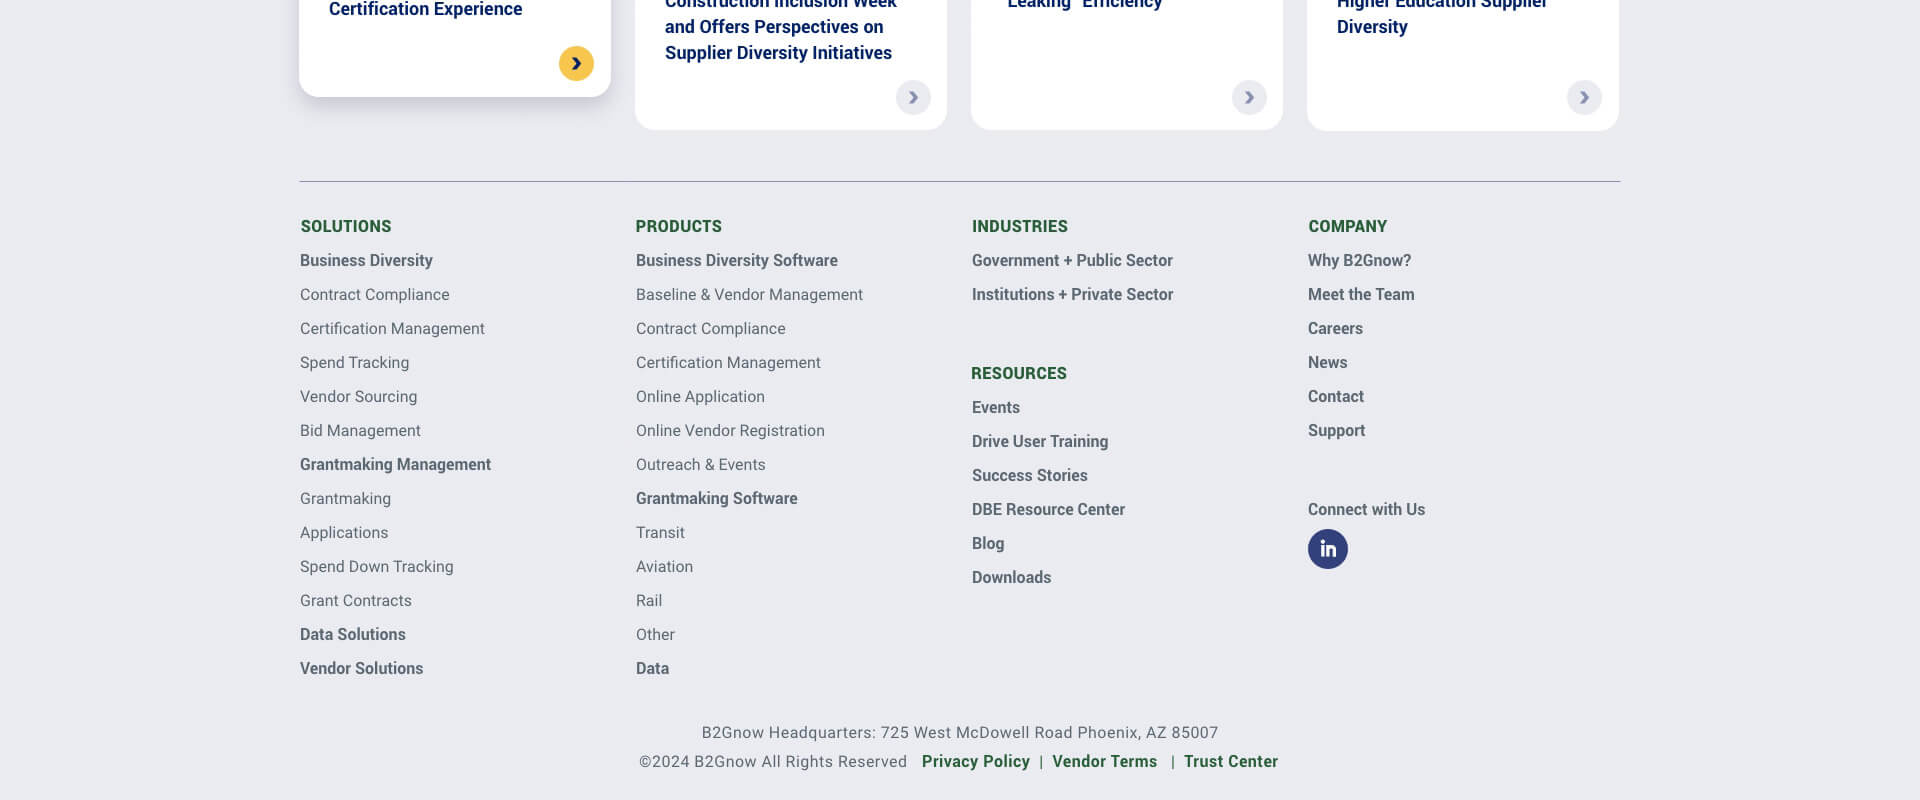Viewport: 1920px width, 800px height.
Task: Open Vendor Solutions link
Action: (x=361, y=668)
